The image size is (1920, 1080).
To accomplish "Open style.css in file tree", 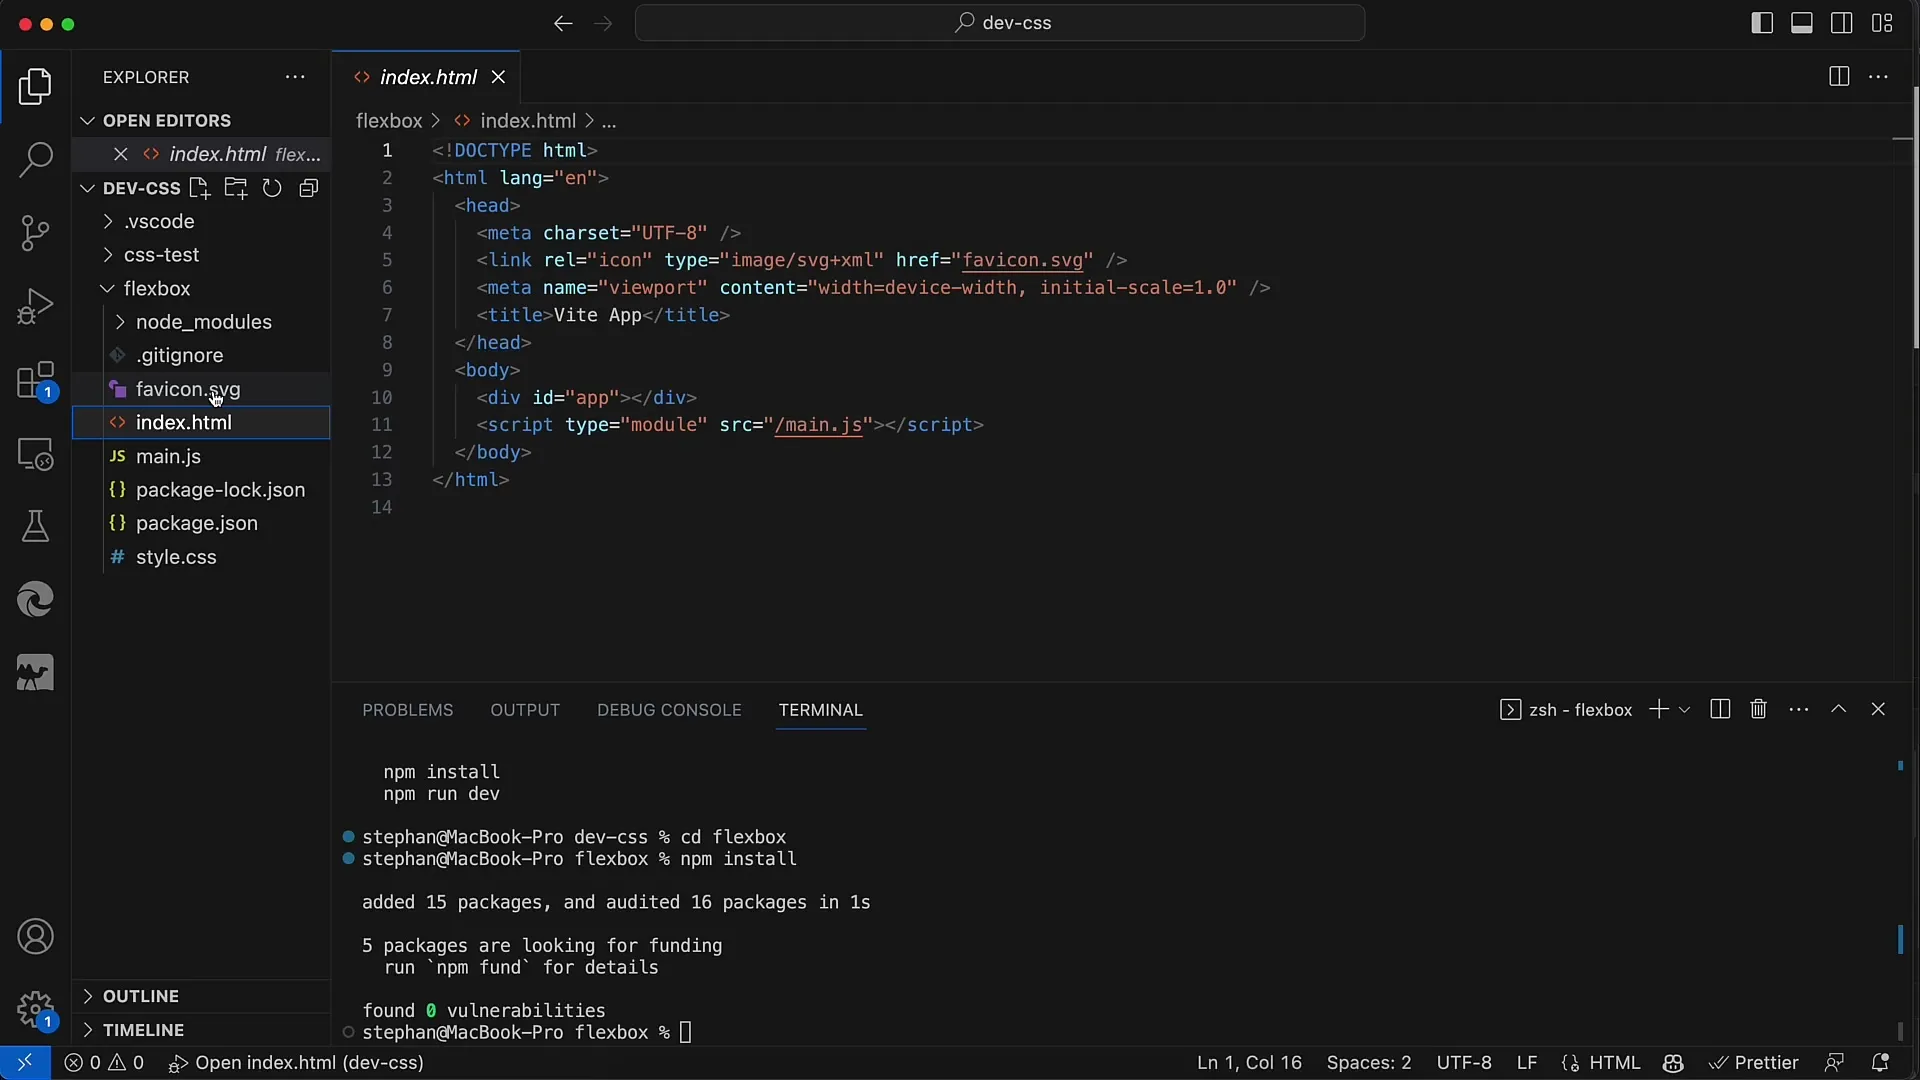I will [x=176, y=557].
